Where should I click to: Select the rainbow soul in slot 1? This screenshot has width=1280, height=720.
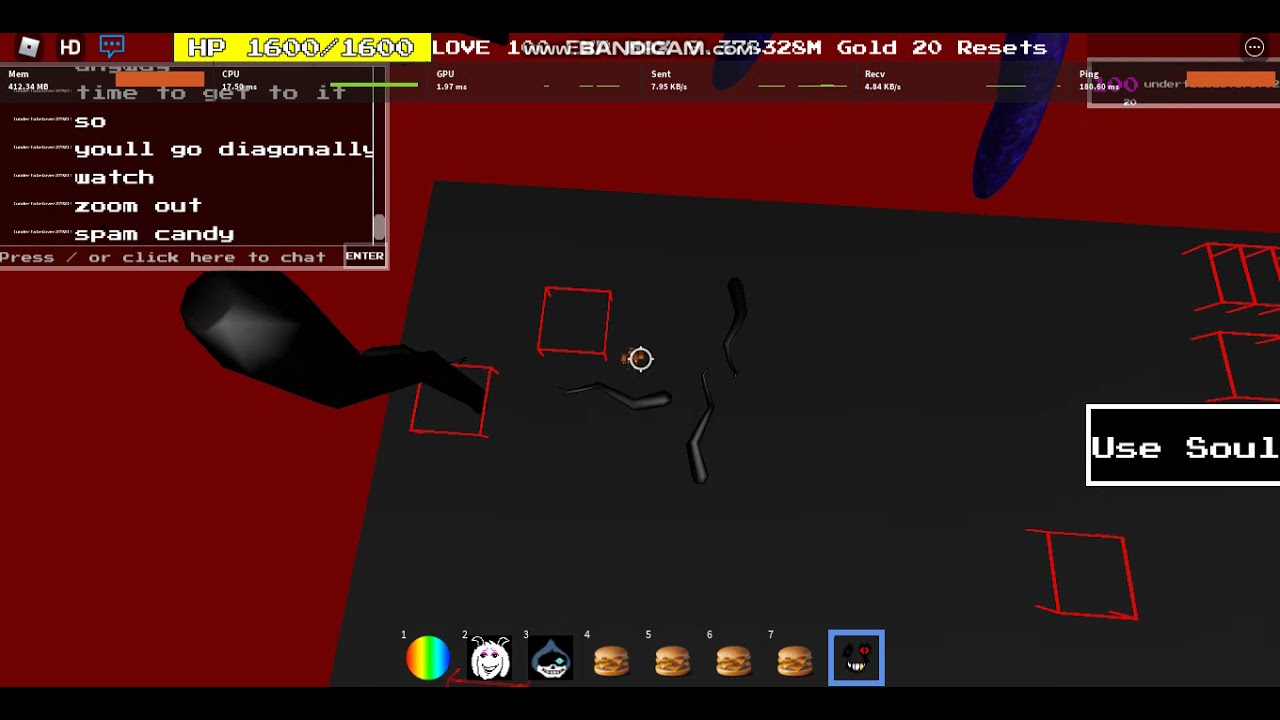428,658
